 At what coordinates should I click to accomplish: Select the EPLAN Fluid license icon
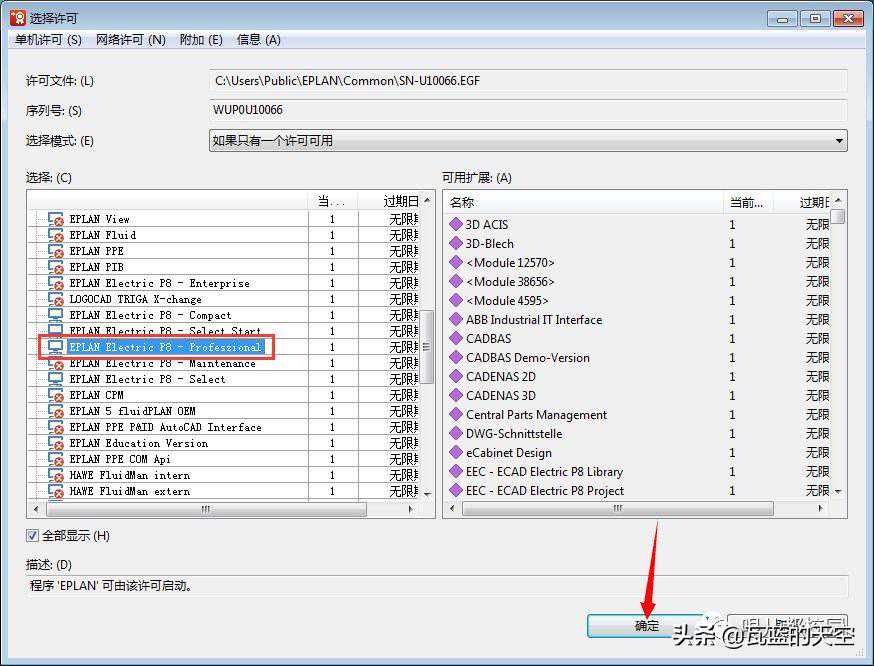pyautogui.click(x=56, y=235)
